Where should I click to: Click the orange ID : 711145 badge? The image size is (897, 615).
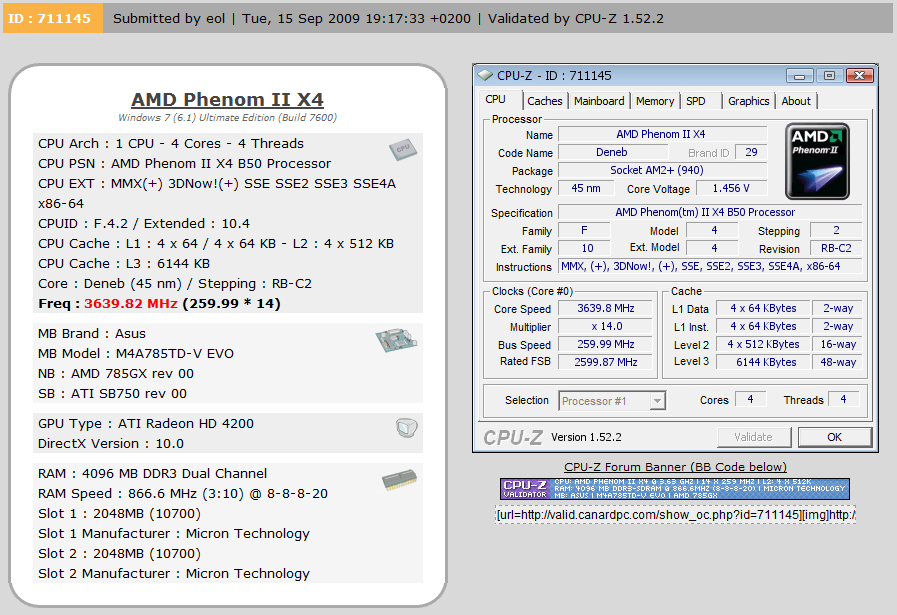click(x=53, y=18)
